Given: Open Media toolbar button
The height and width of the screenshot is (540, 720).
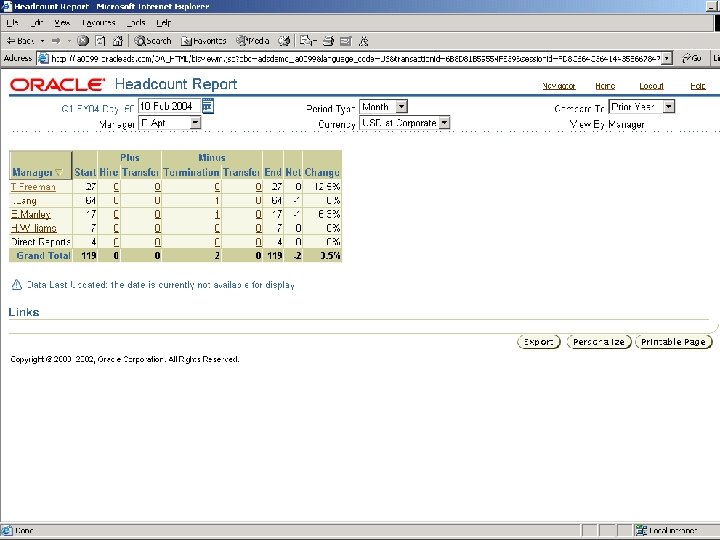Looking at the screenshot, I should (253, 41).
